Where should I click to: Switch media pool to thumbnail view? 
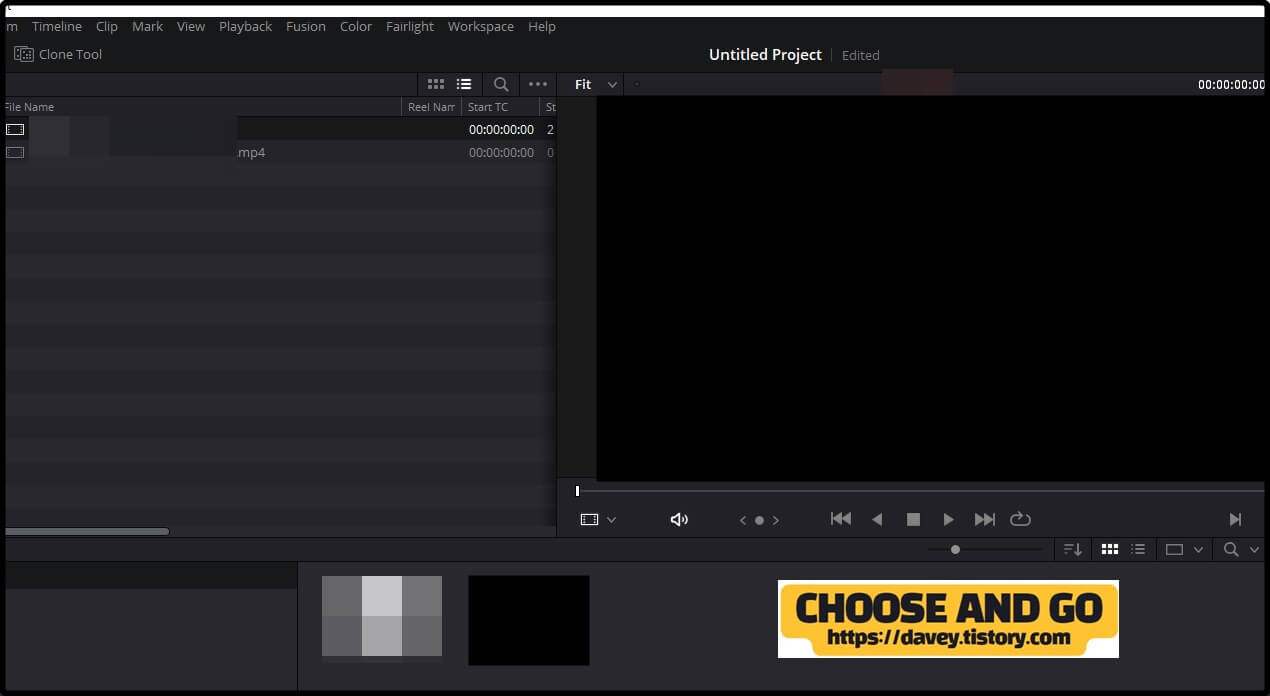coord(1109,549)
